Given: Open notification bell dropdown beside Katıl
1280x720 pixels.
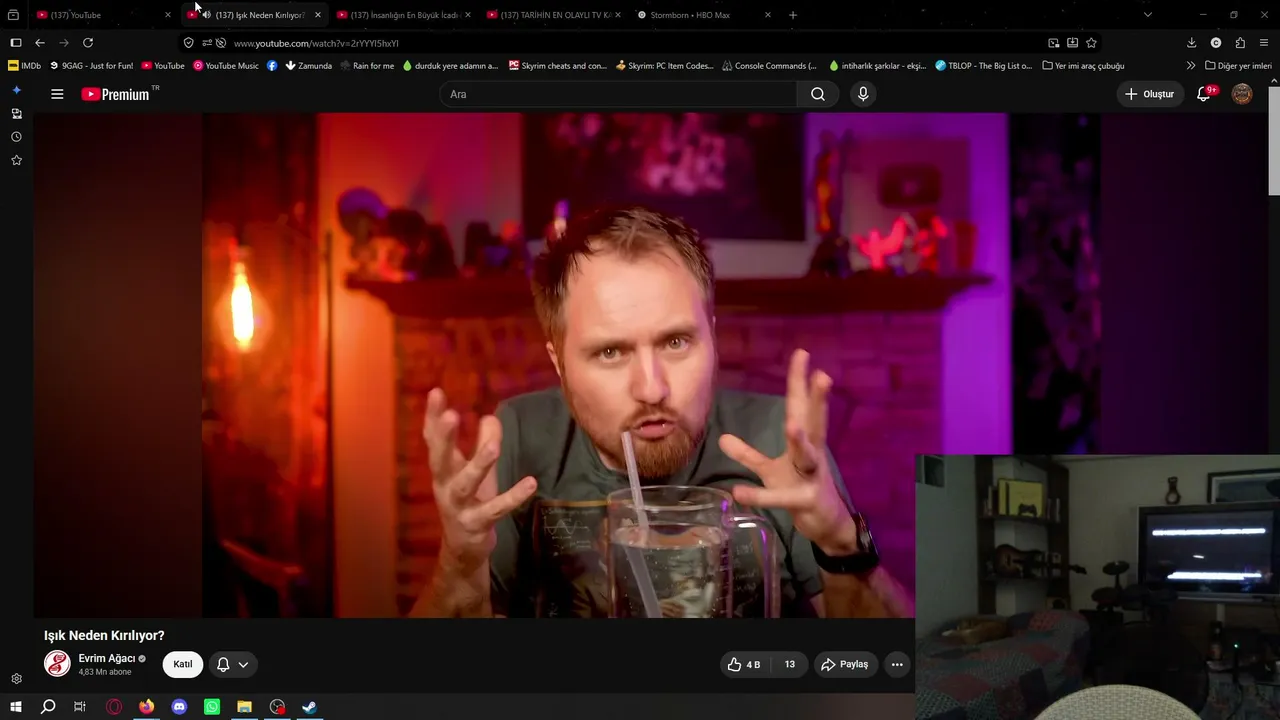Looking at the screenshot, I should click(x=233, y=664).
